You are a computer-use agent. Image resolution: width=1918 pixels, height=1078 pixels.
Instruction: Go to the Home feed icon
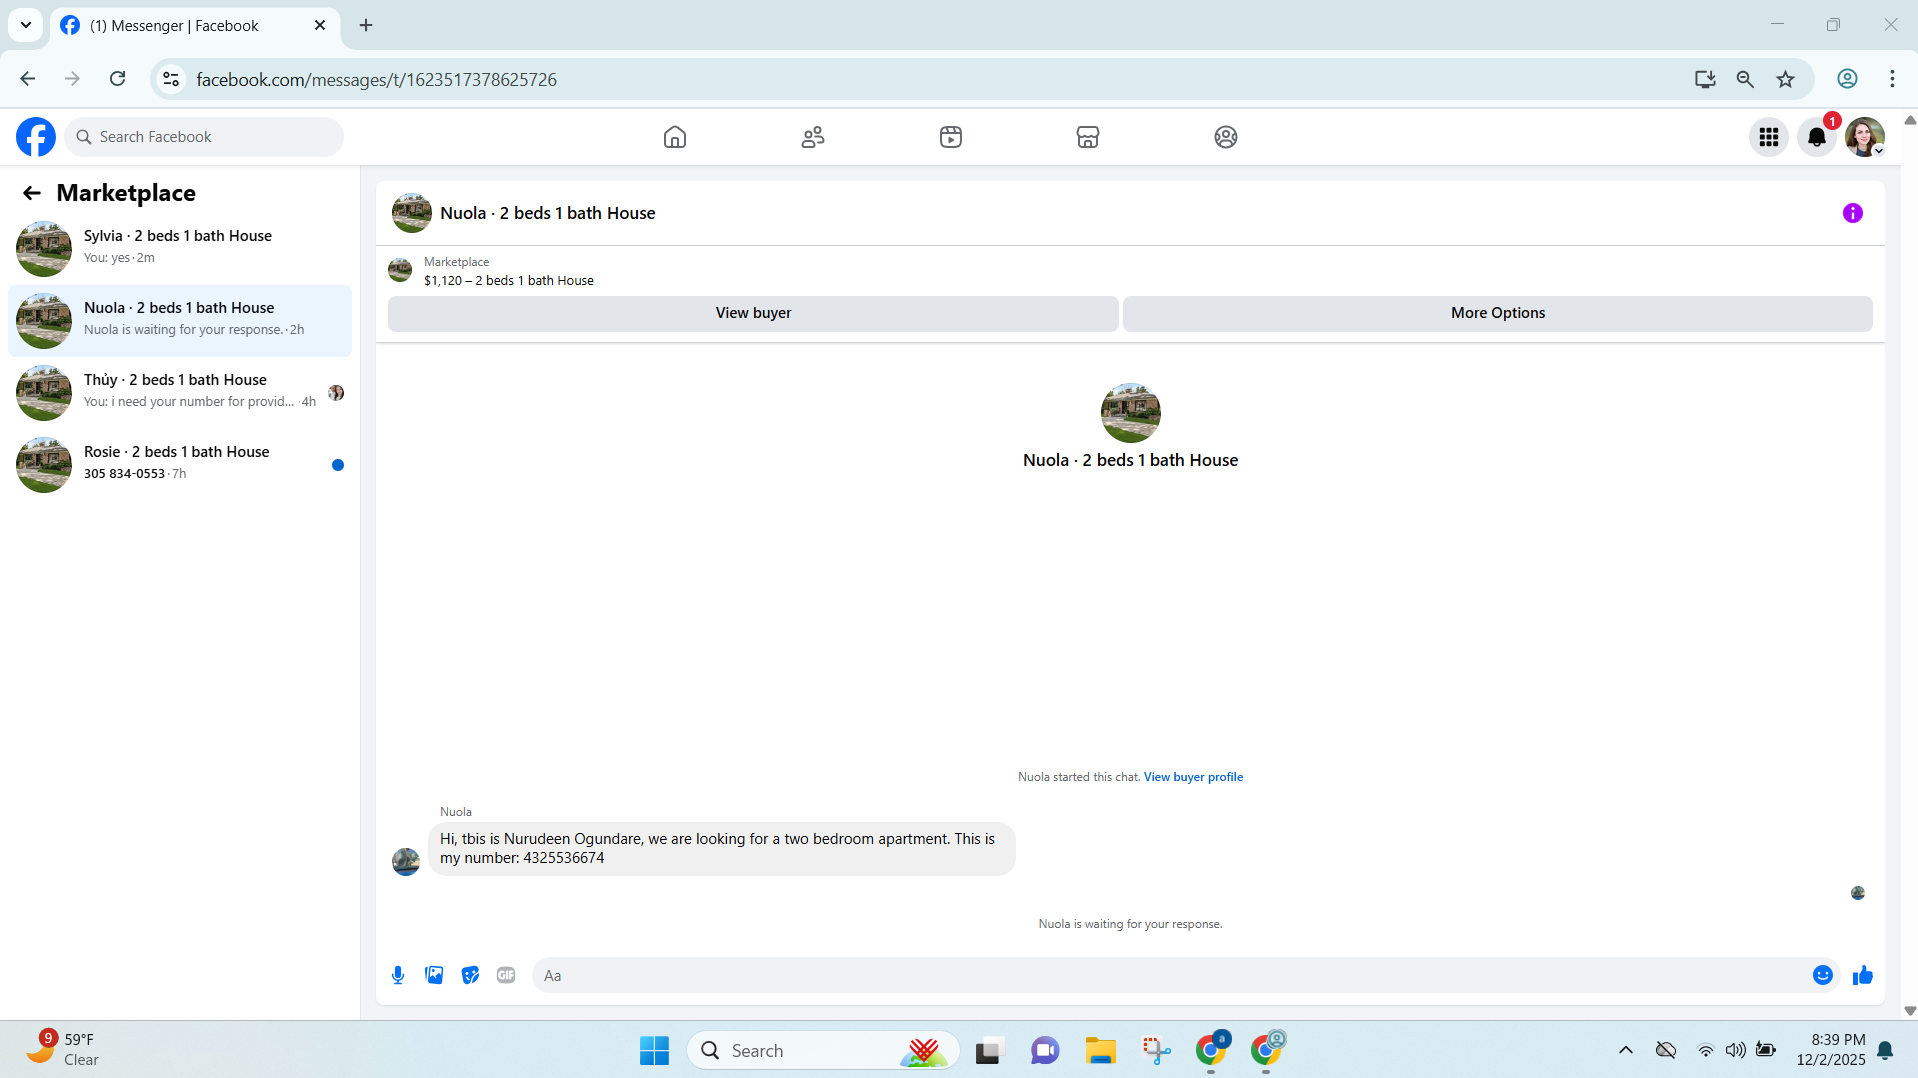[675, 137]
